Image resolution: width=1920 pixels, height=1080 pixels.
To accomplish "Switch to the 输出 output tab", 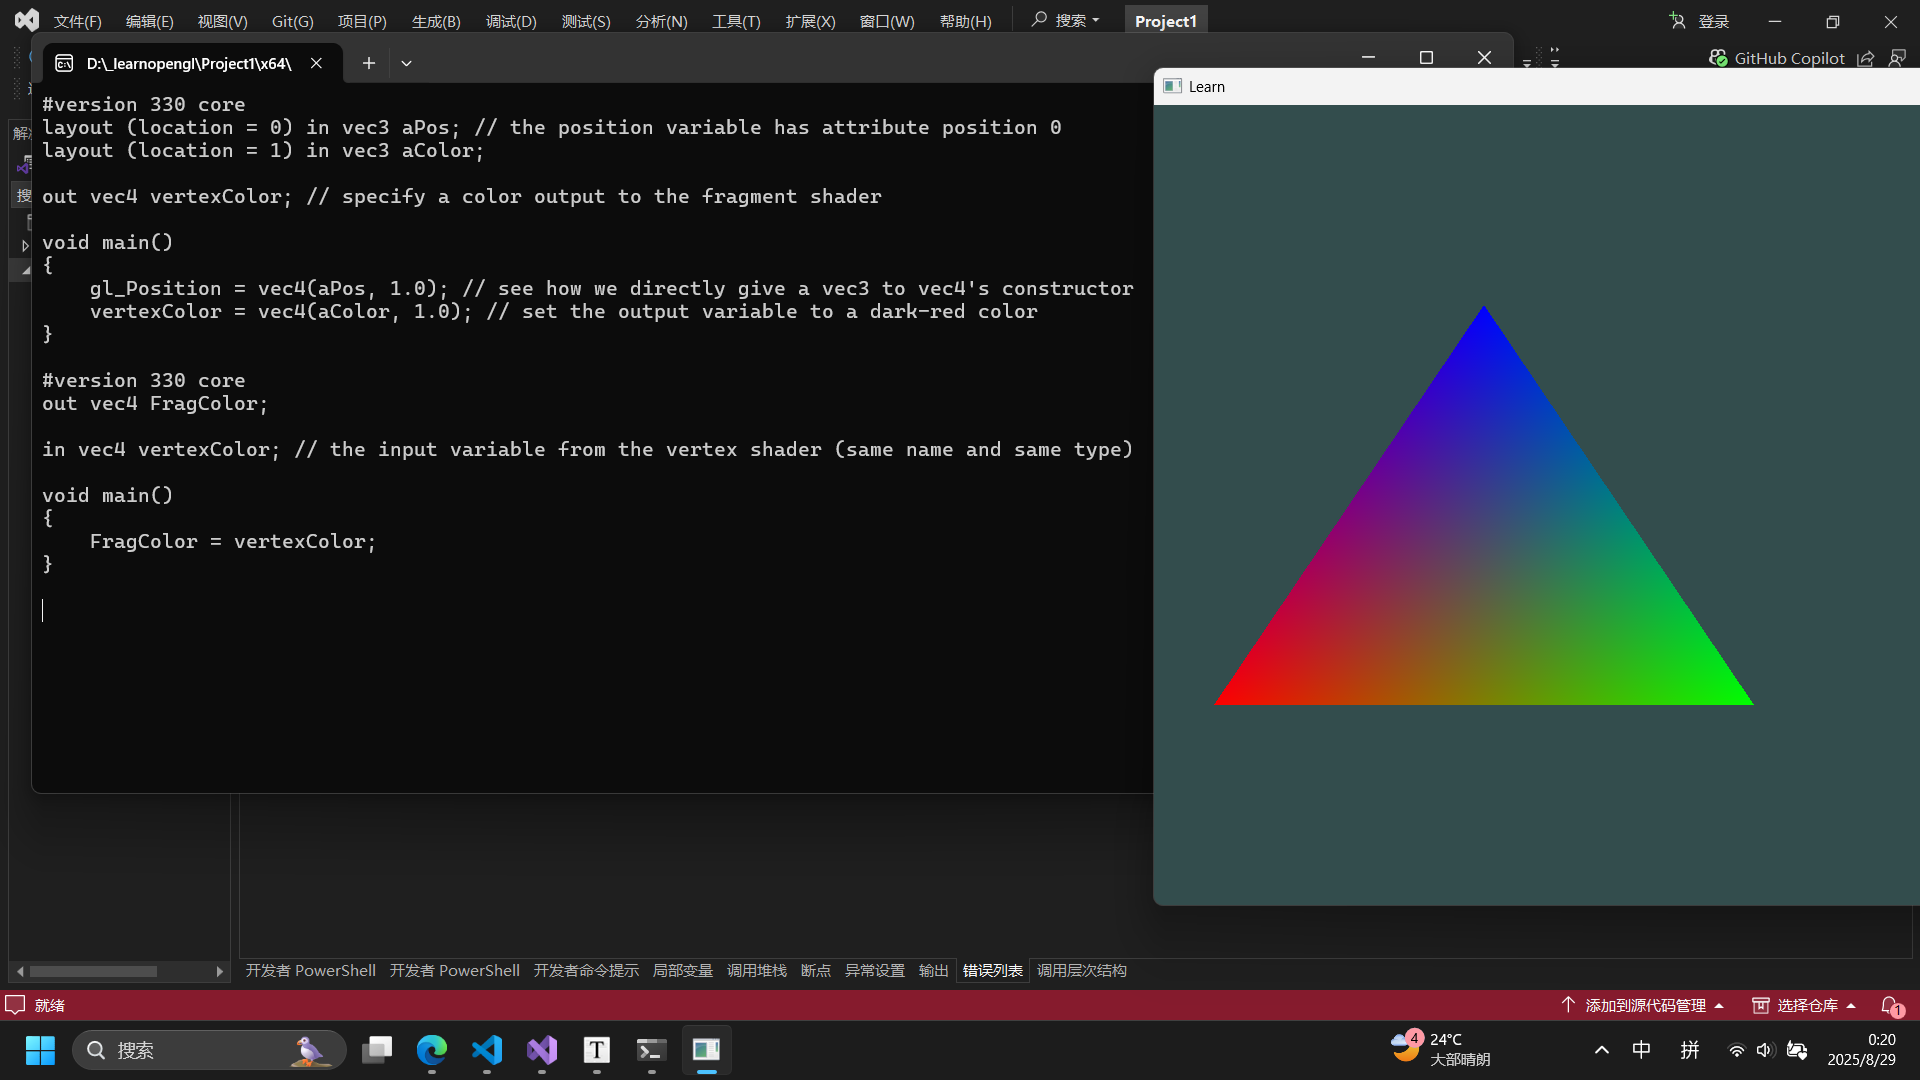I will [x=932, y=970].
